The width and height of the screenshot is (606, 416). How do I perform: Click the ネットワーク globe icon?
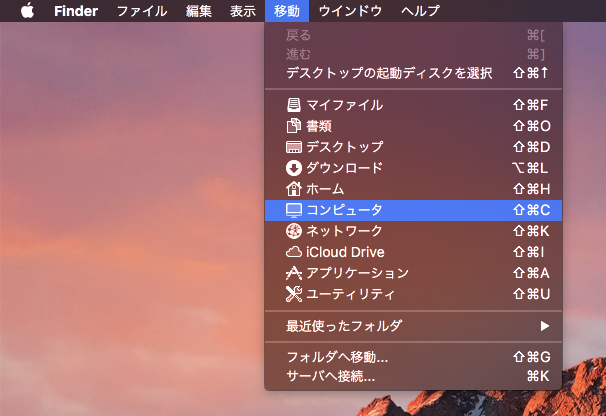coord(294,231)
